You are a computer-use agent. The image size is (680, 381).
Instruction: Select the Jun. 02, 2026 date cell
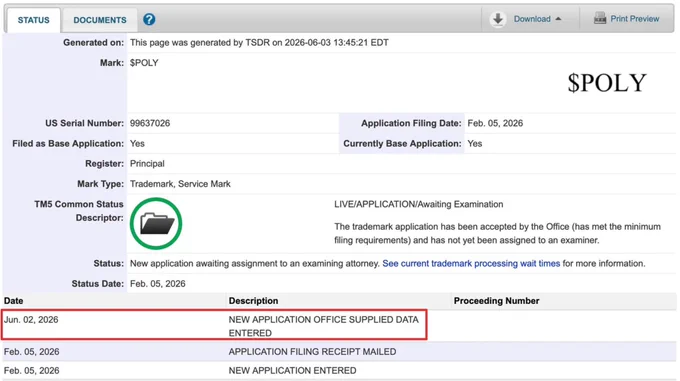pos(31,319)
